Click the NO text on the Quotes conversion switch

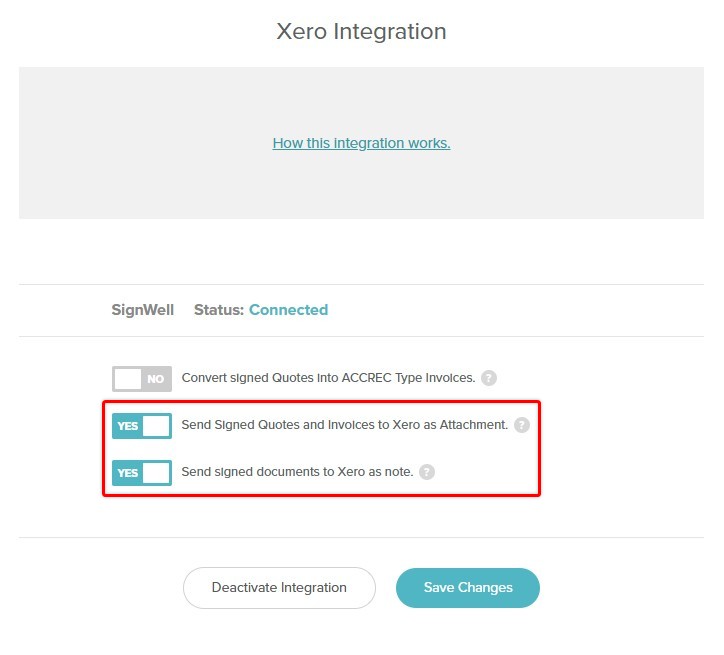click(x=156, y=379)
